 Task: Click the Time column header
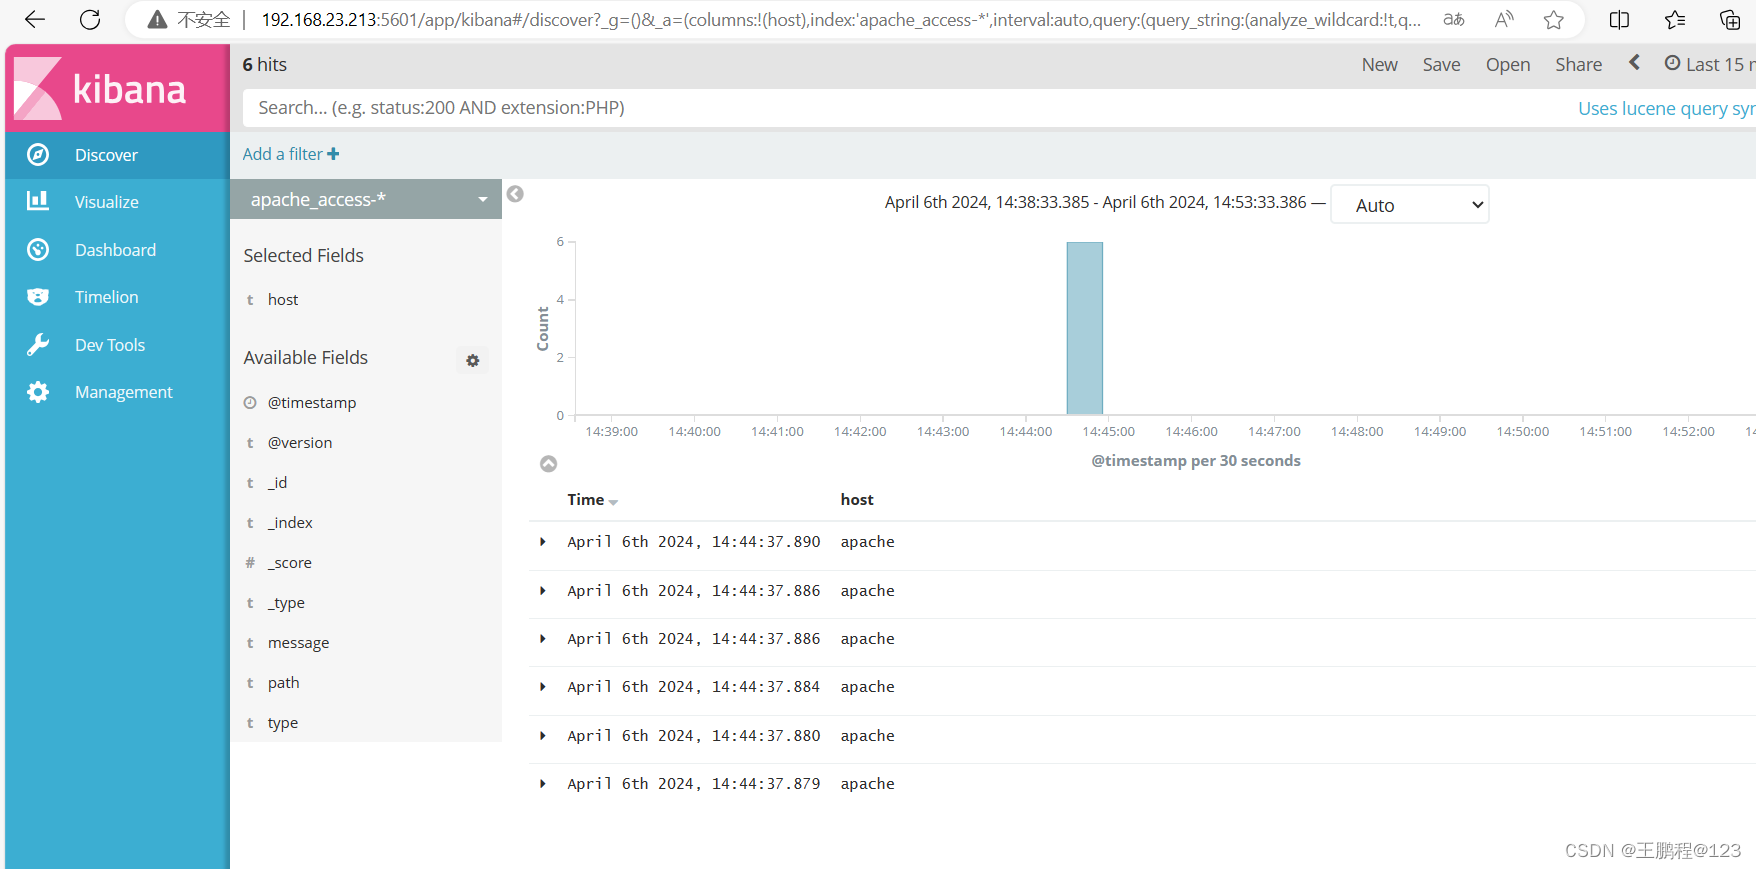tap(586, 500)
